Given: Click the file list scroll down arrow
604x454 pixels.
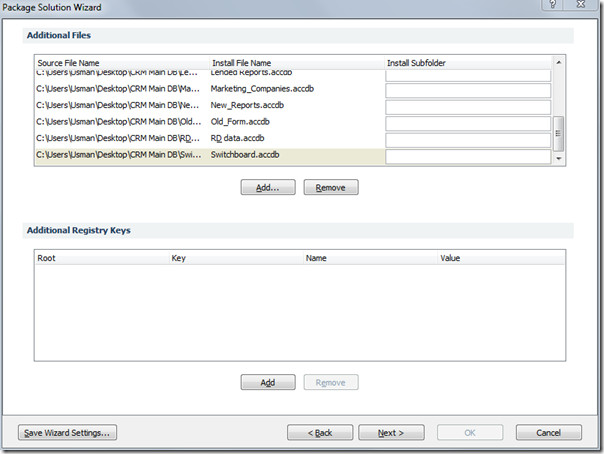Looking at the screenshot, I should (x=559, y=159).
